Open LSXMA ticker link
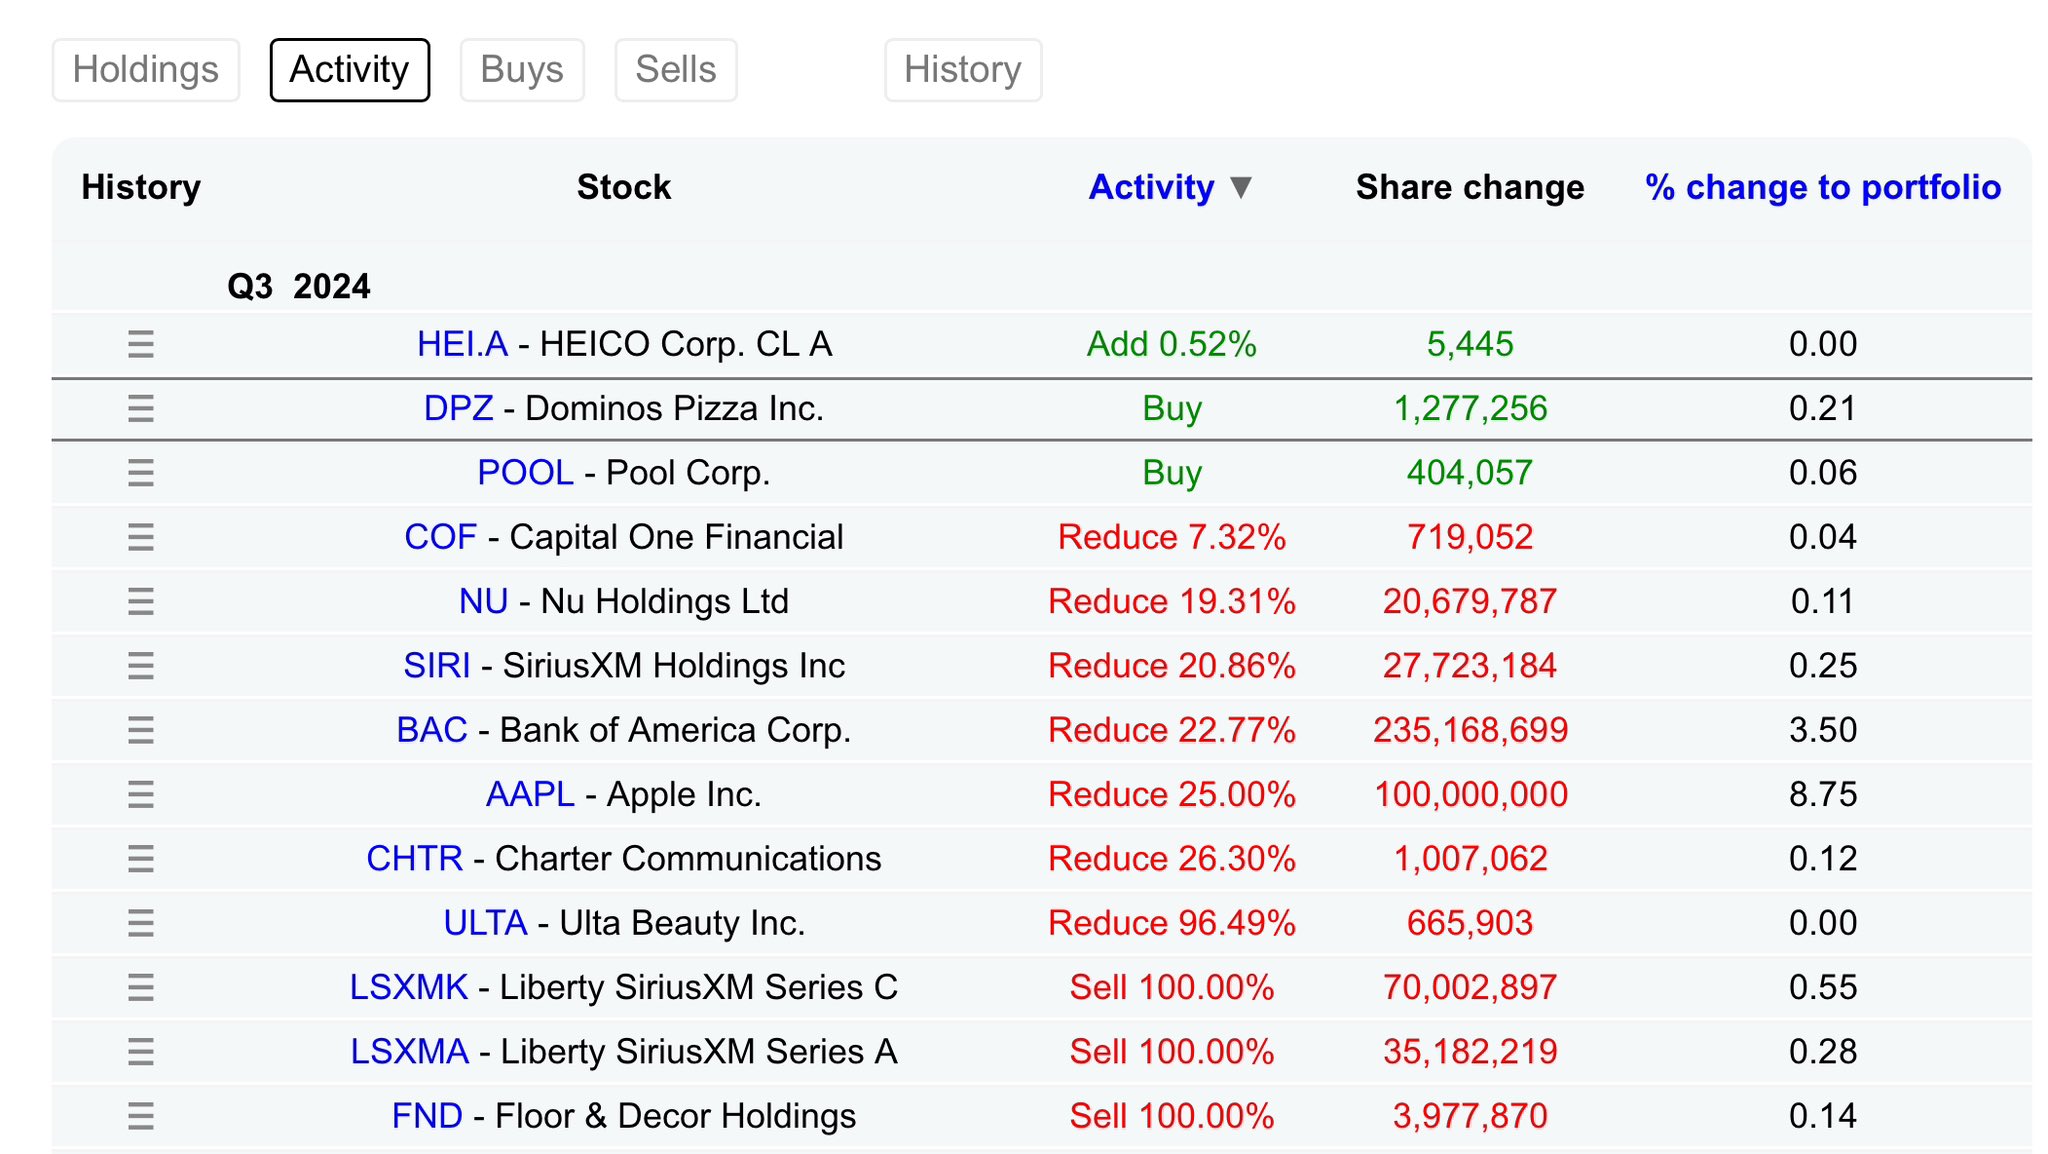 point(409,1052)
